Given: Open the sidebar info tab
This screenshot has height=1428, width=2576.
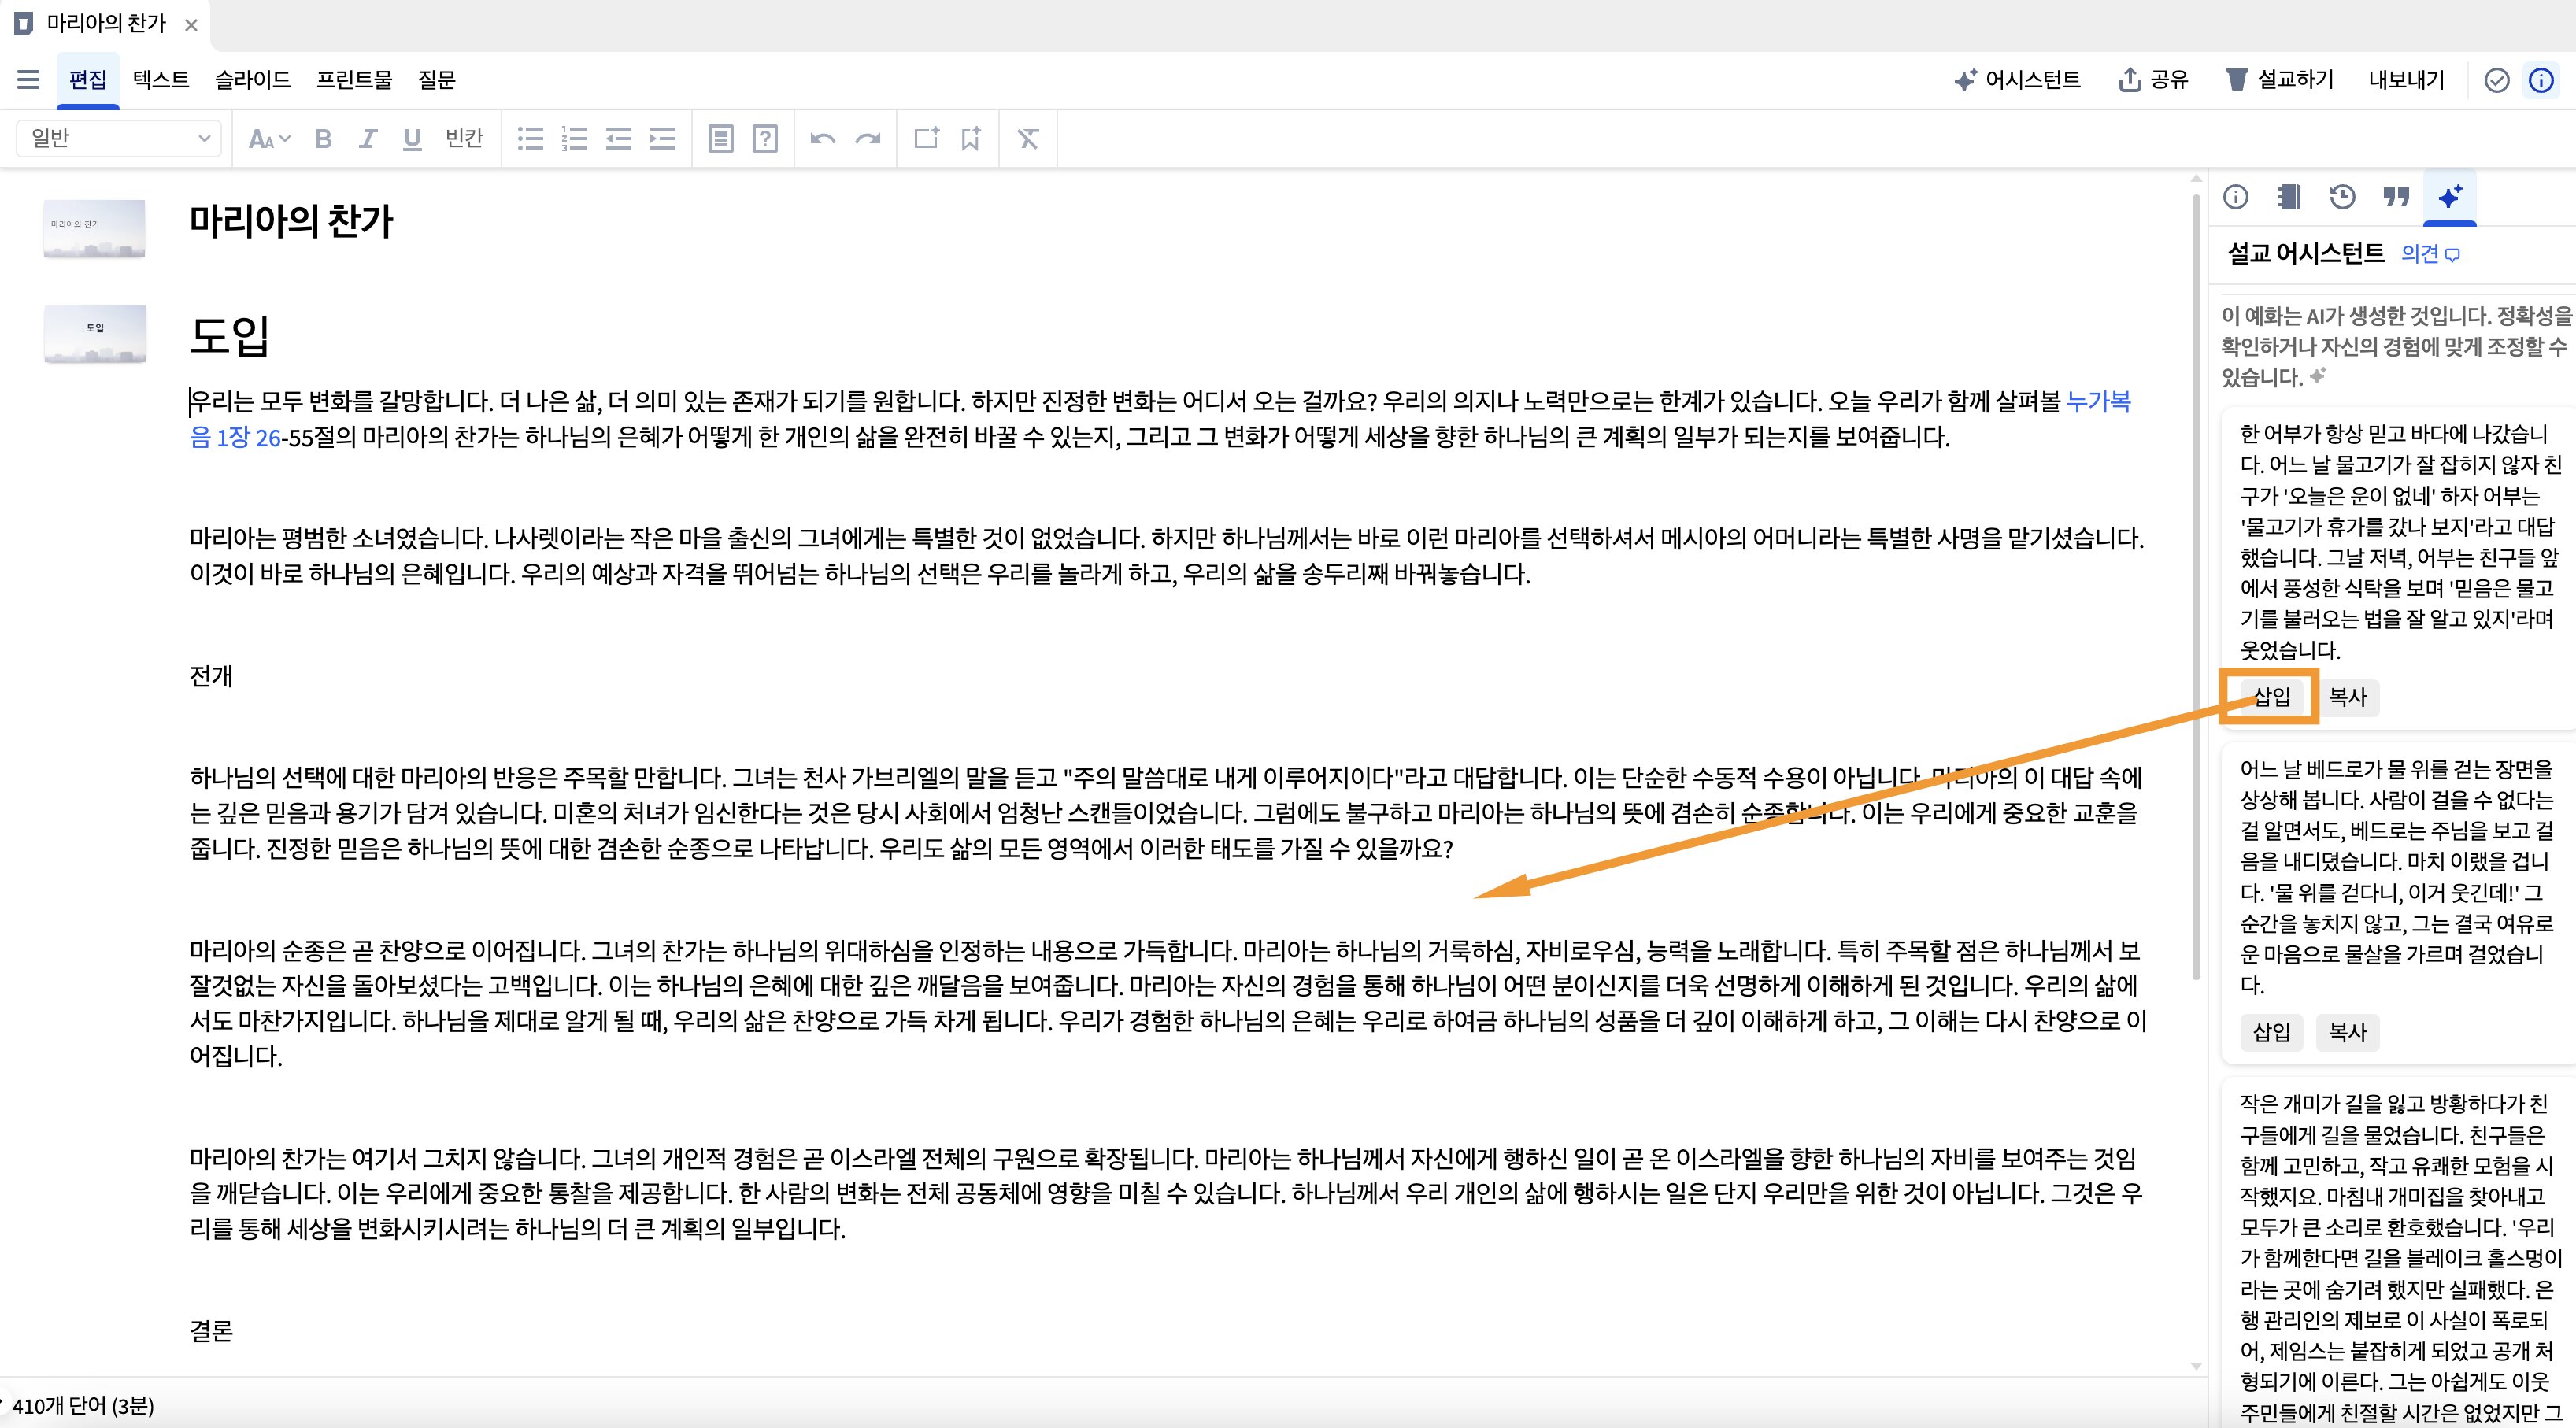Looking at the screenshot, I should point(2236,197).
